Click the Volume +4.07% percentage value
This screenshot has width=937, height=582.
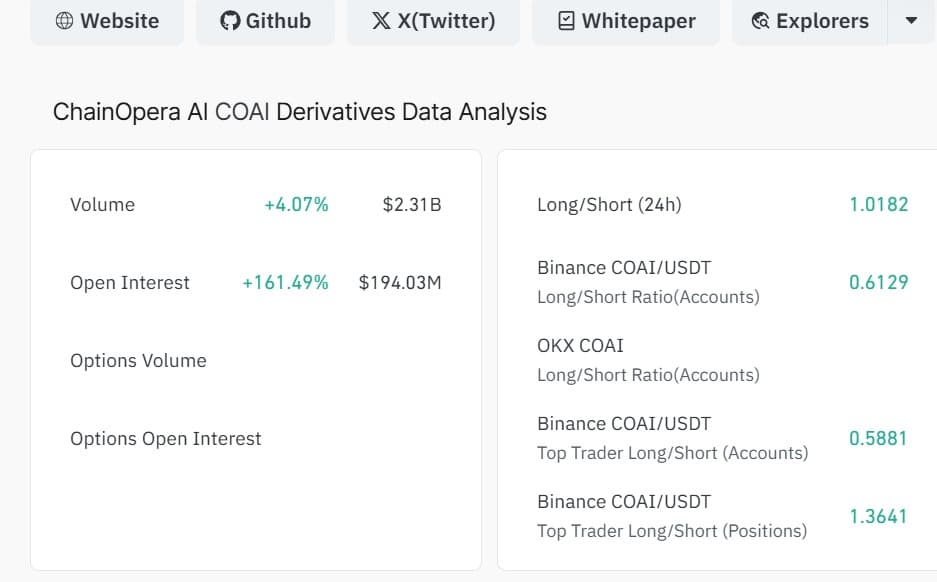(x=298, y=204)
